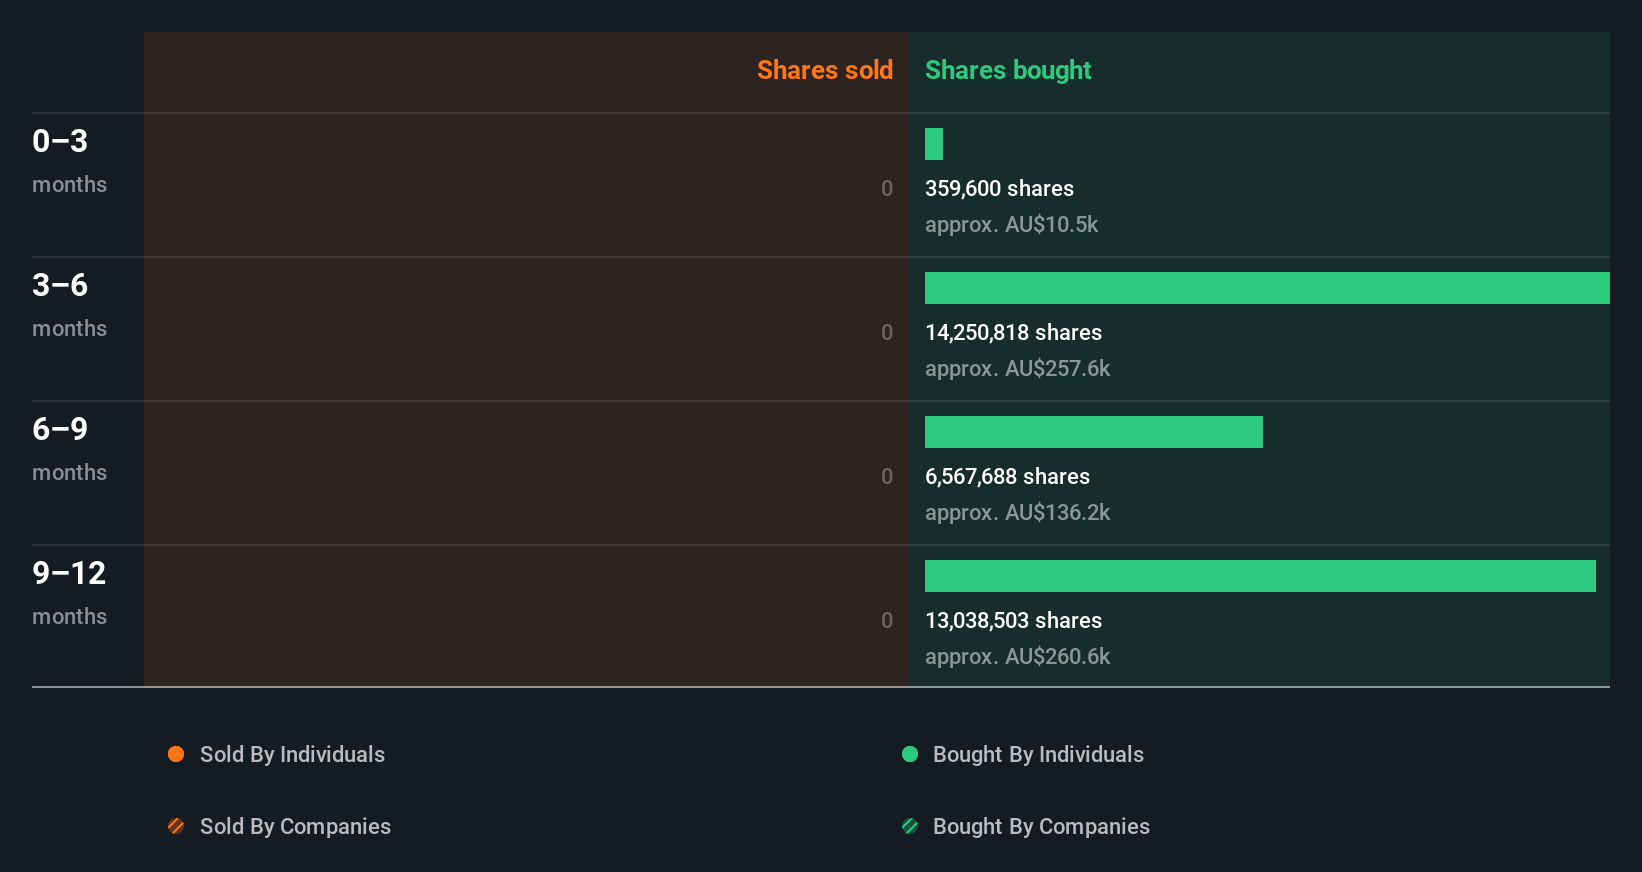Toggle the Bought By Individuals legend label
1642x872 pixels.
click(1038, 754)
